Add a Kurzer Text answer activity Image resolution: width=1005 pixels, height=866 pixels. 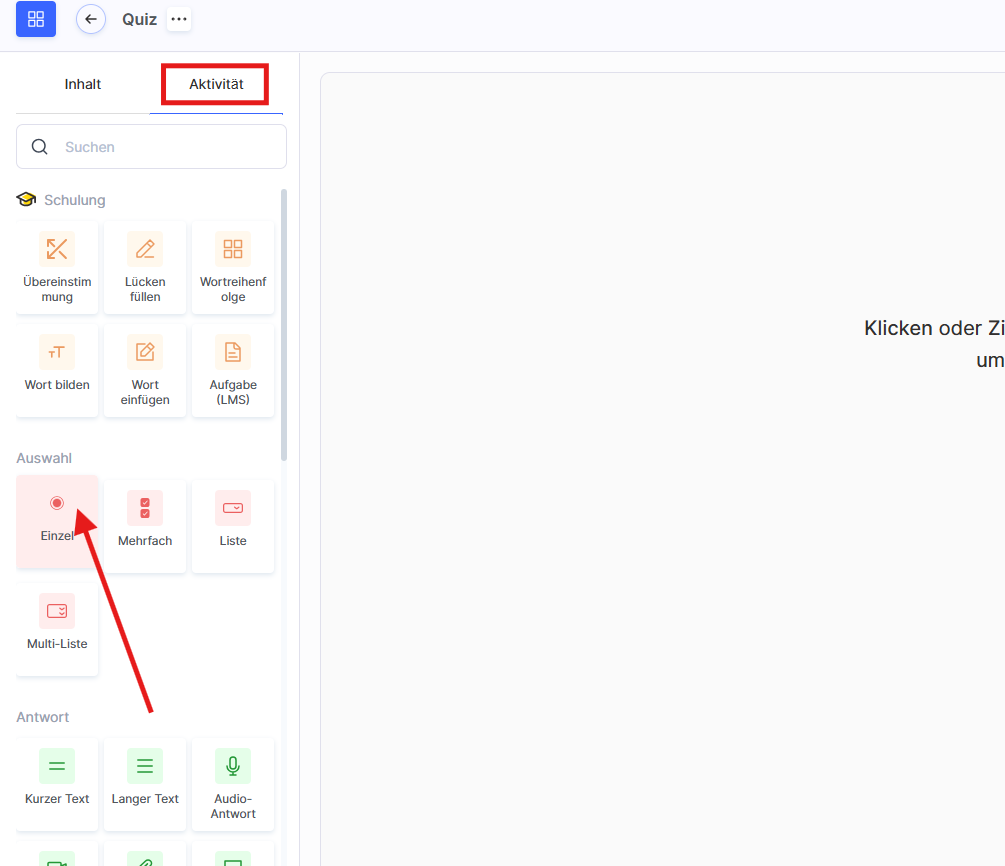[x=57, y=785]
